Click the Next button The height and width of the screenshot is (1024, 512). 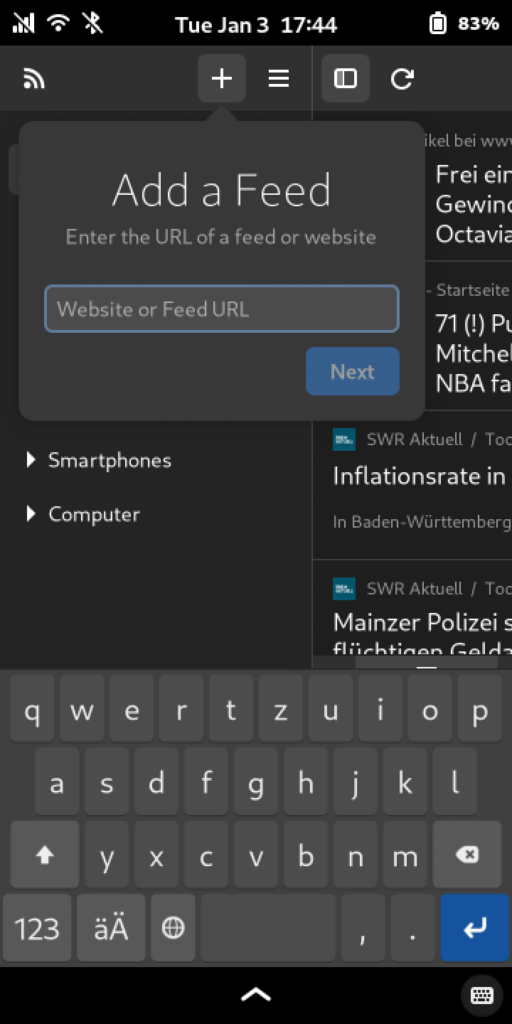pos(353,372)
